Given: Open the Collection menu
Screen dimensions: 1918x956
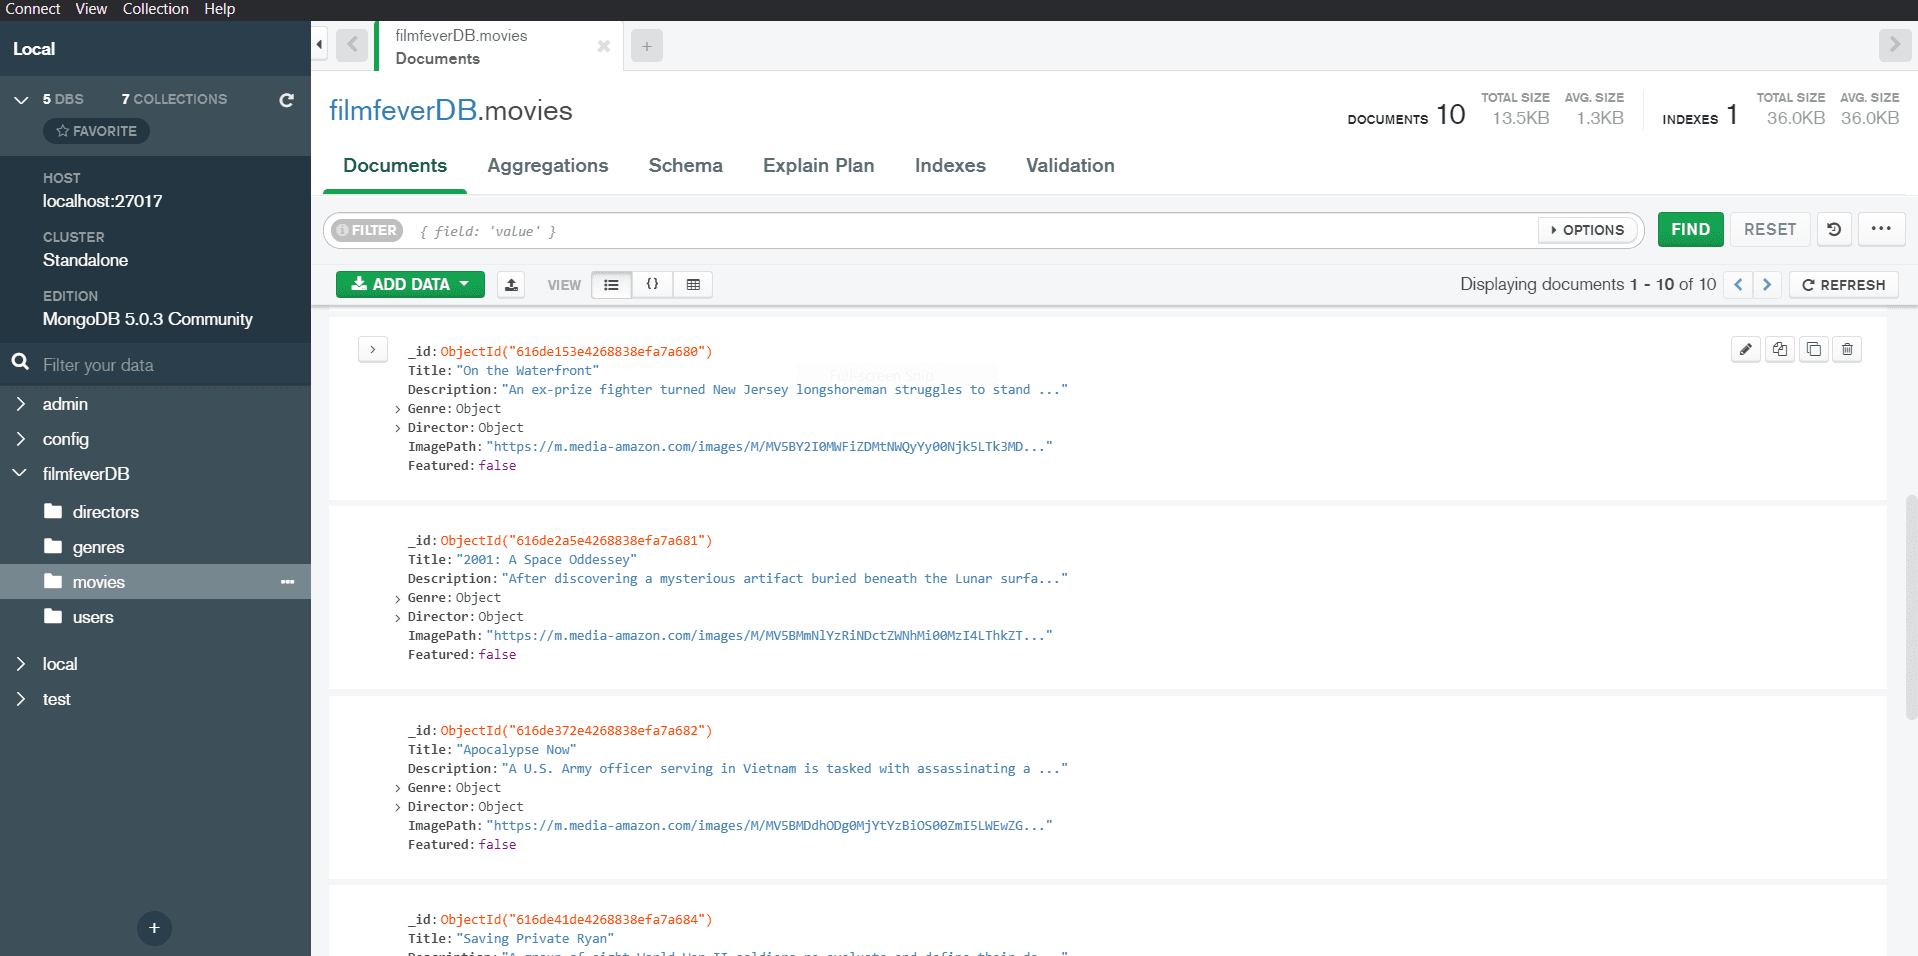Looking at the screenshot, I should [155, 9].
